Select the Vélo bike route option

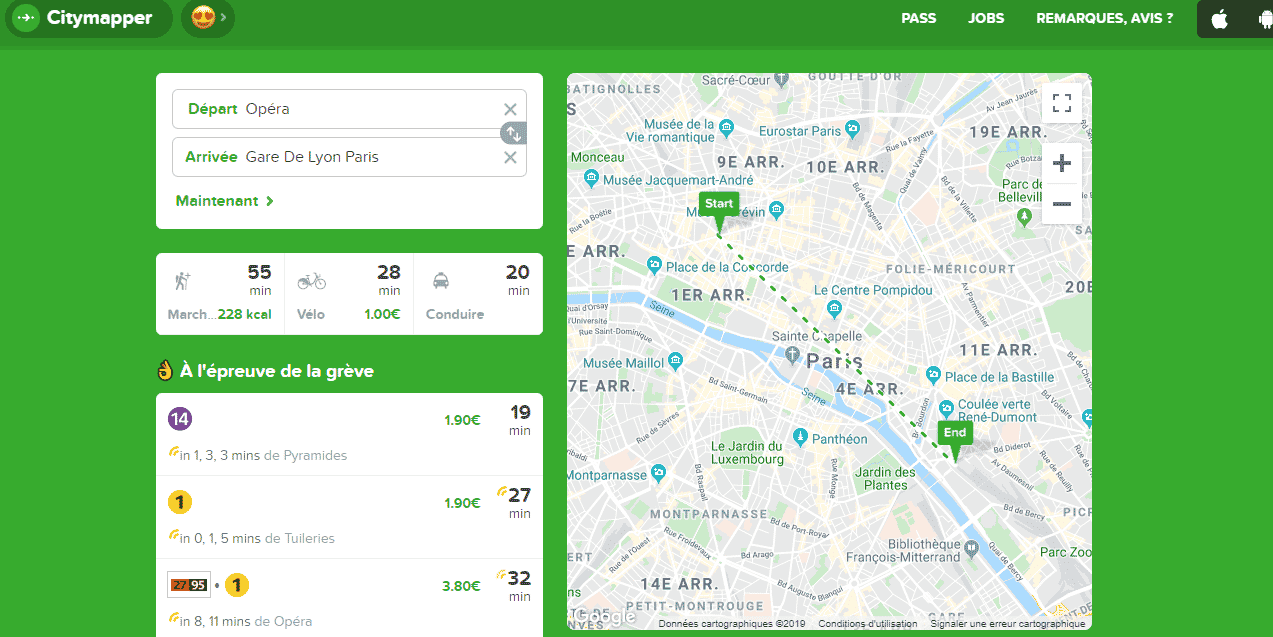pos(348,294)
